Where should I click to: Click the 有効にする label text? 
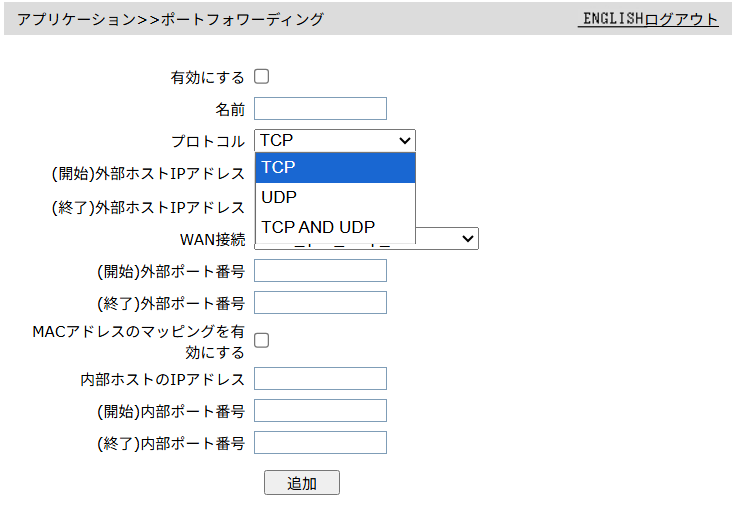click(208, 77)
